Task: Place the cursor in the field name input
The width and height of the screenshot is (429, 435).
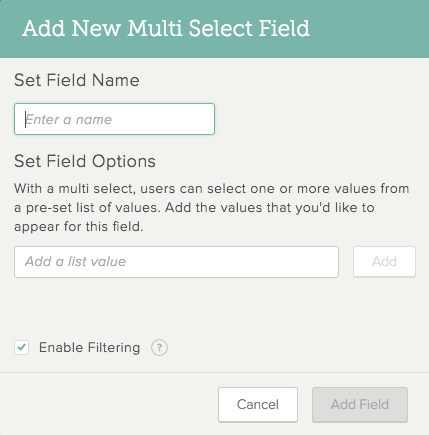Action: point(114,119)
